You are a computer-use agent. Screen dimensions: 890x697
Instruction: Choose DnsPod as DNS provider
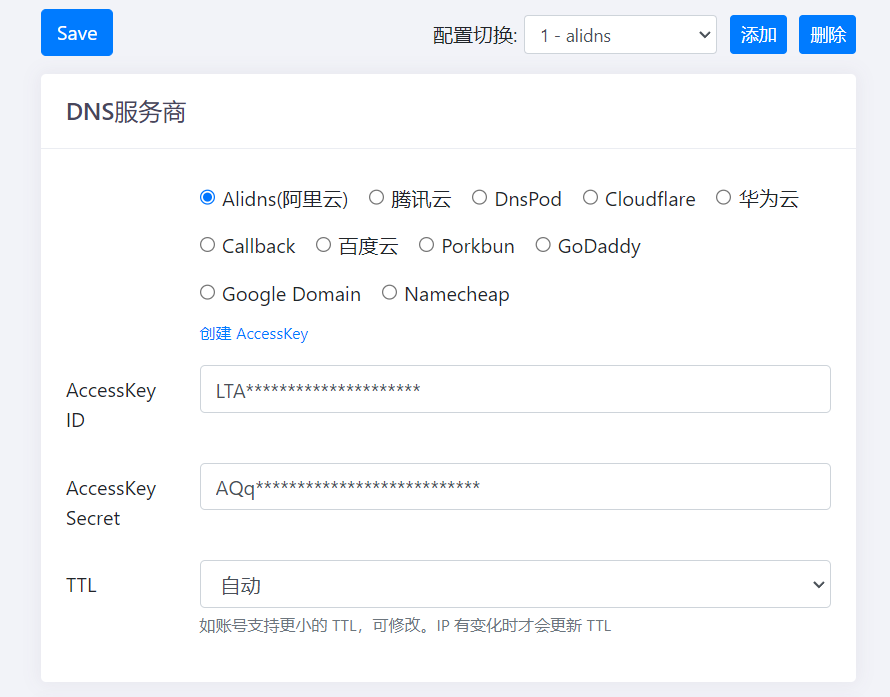click(x=480, y=198)
